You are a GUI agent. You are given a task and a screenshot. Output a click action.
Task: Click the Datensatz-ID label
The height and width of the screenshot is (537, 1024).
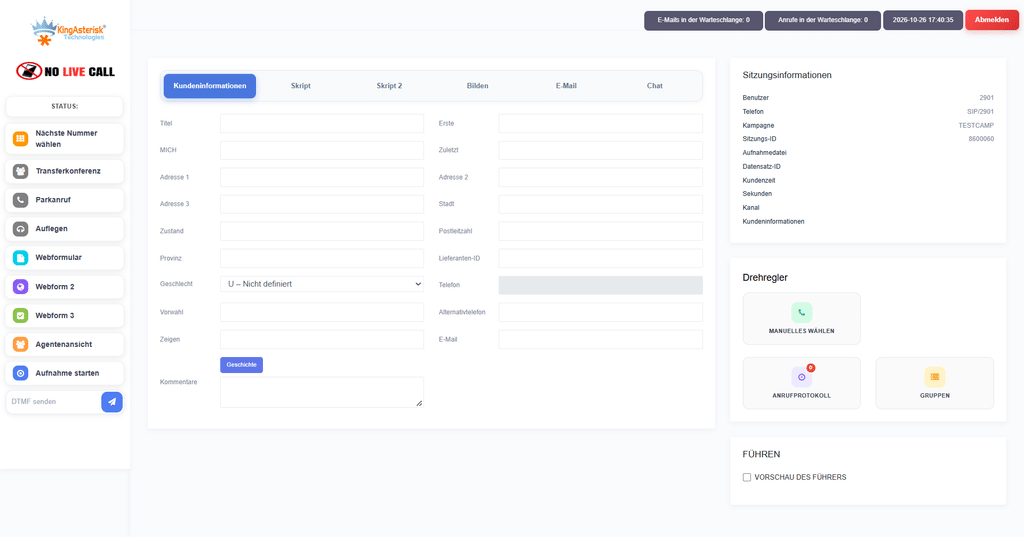761,167
